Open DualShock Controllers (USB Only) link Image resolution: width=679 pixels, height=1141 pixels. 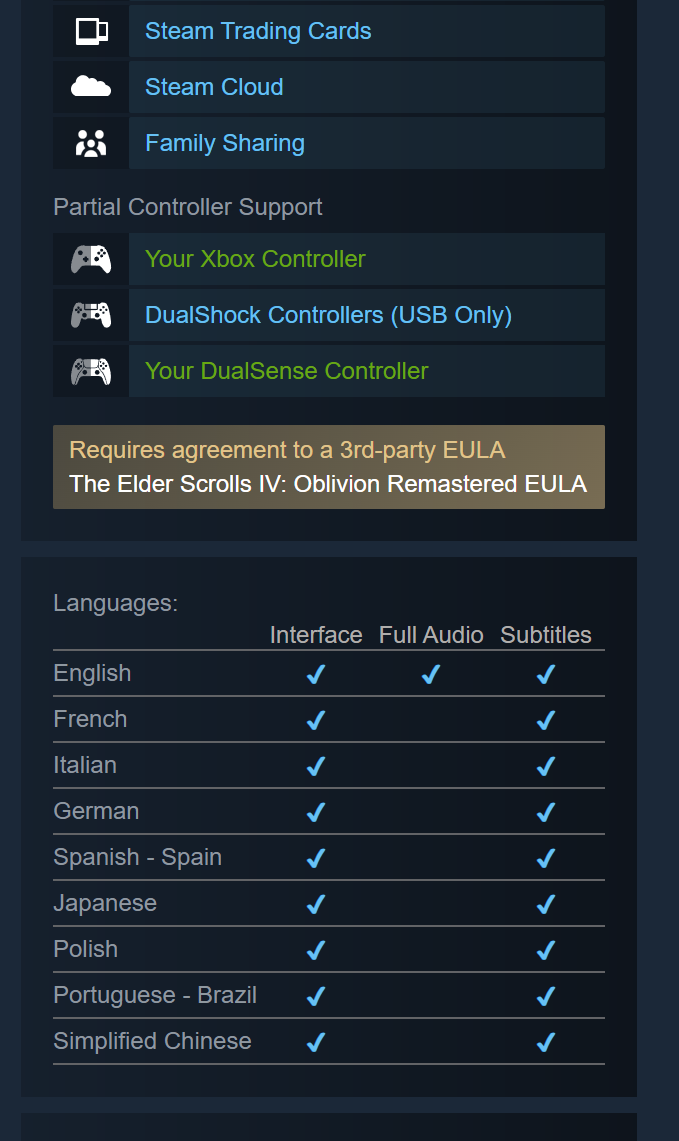(x=328, y=315)
